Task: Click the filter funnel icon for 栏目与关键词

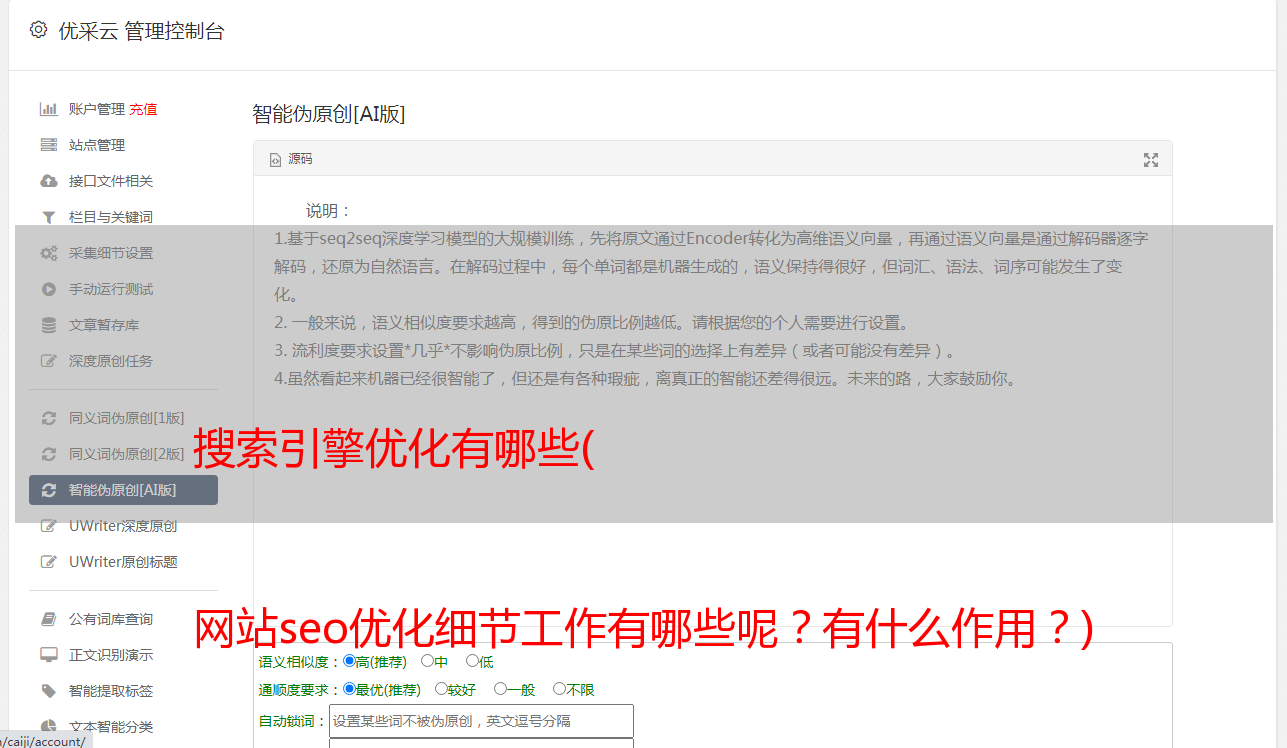Action: [x=48, y=217]
